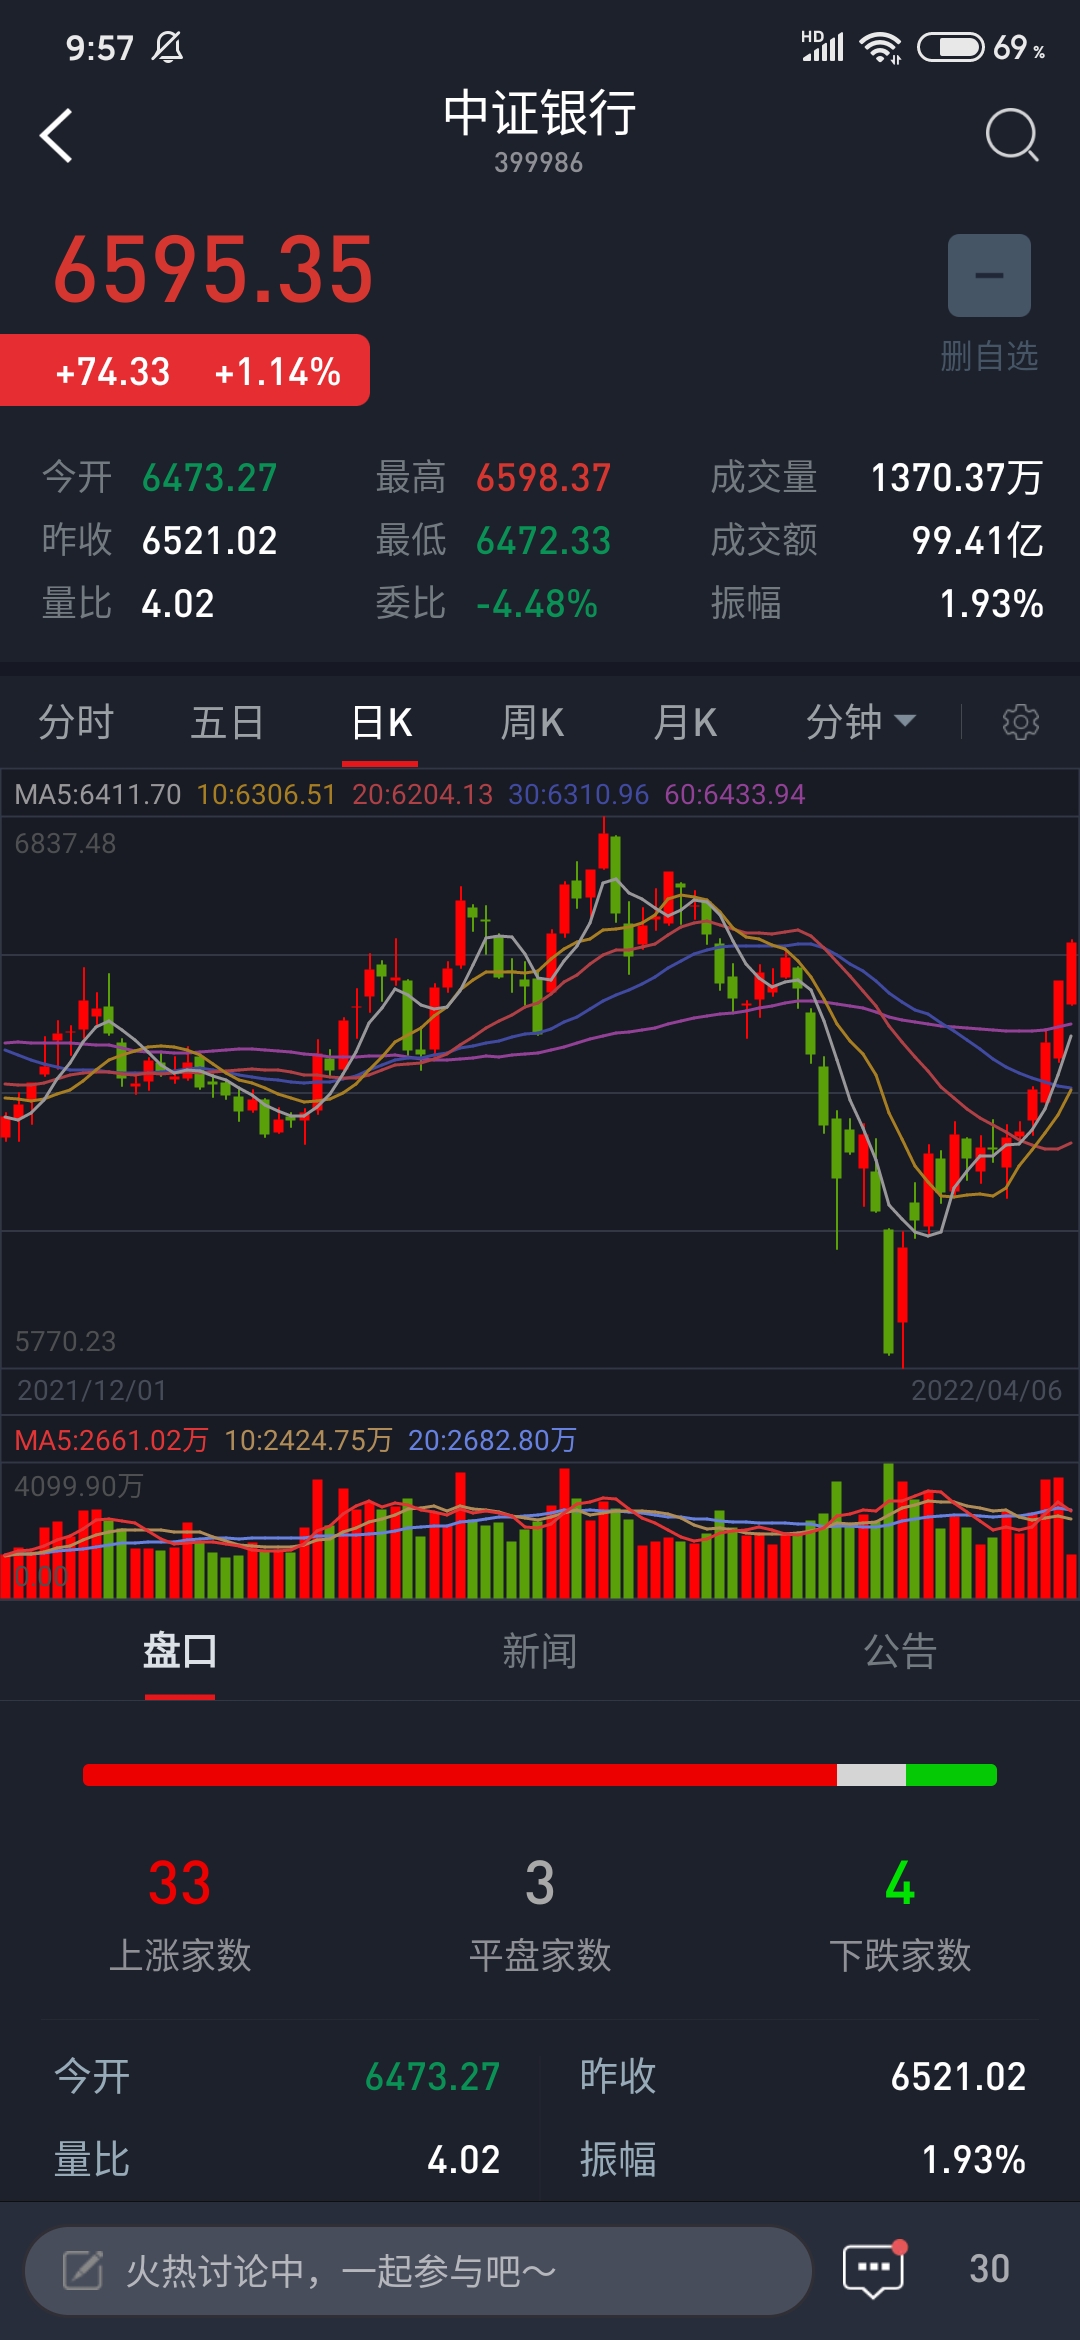The image size is (1080, 2340).
Task: Open the 新闻 tab
Action: pos(540,1651)
